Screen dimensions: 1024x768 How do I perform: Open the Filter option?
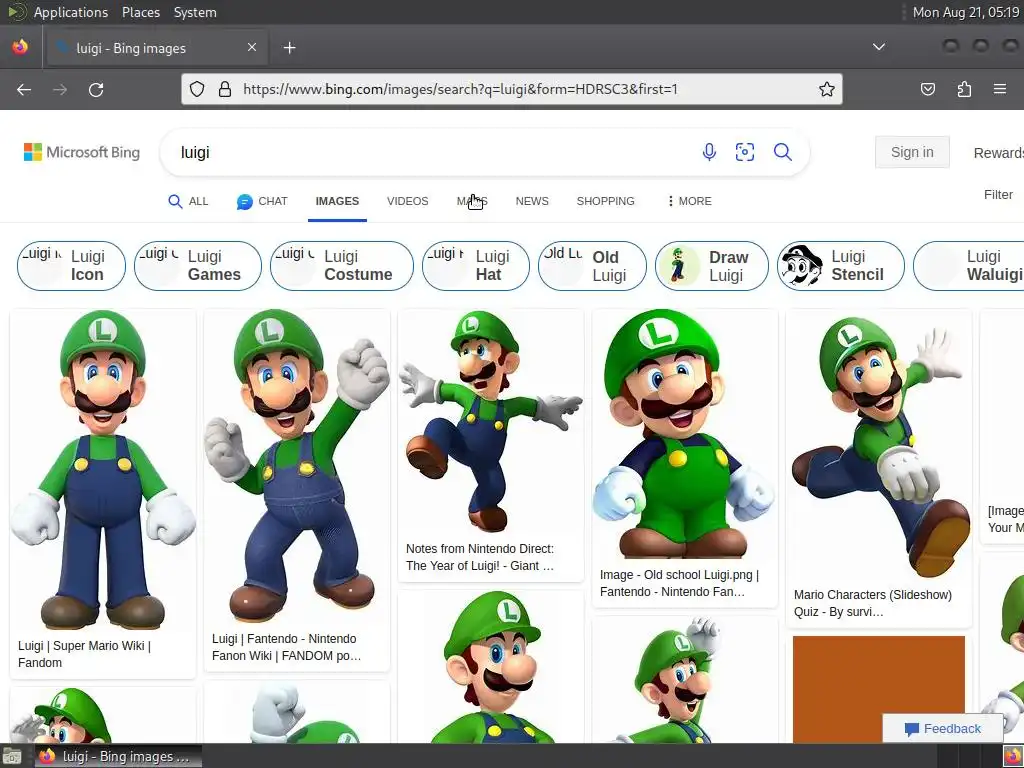point(998,195)
